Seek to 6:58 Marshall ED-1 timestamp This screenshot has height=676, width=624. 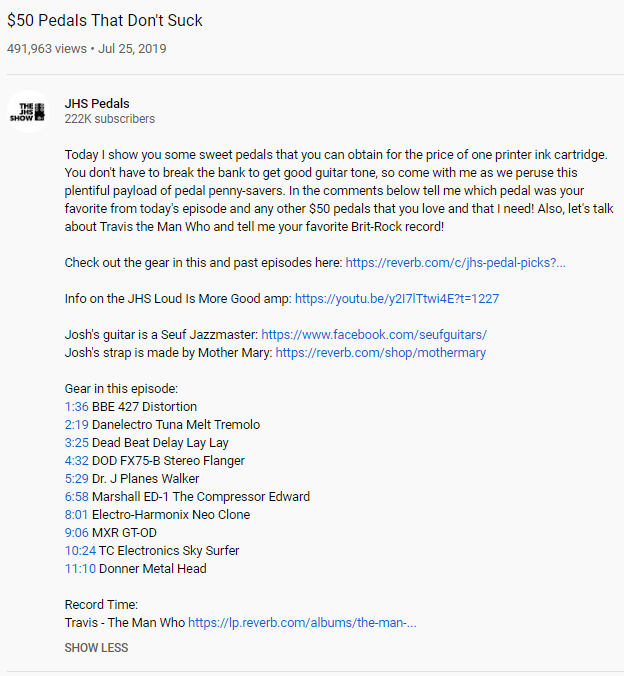pos(76,497)
